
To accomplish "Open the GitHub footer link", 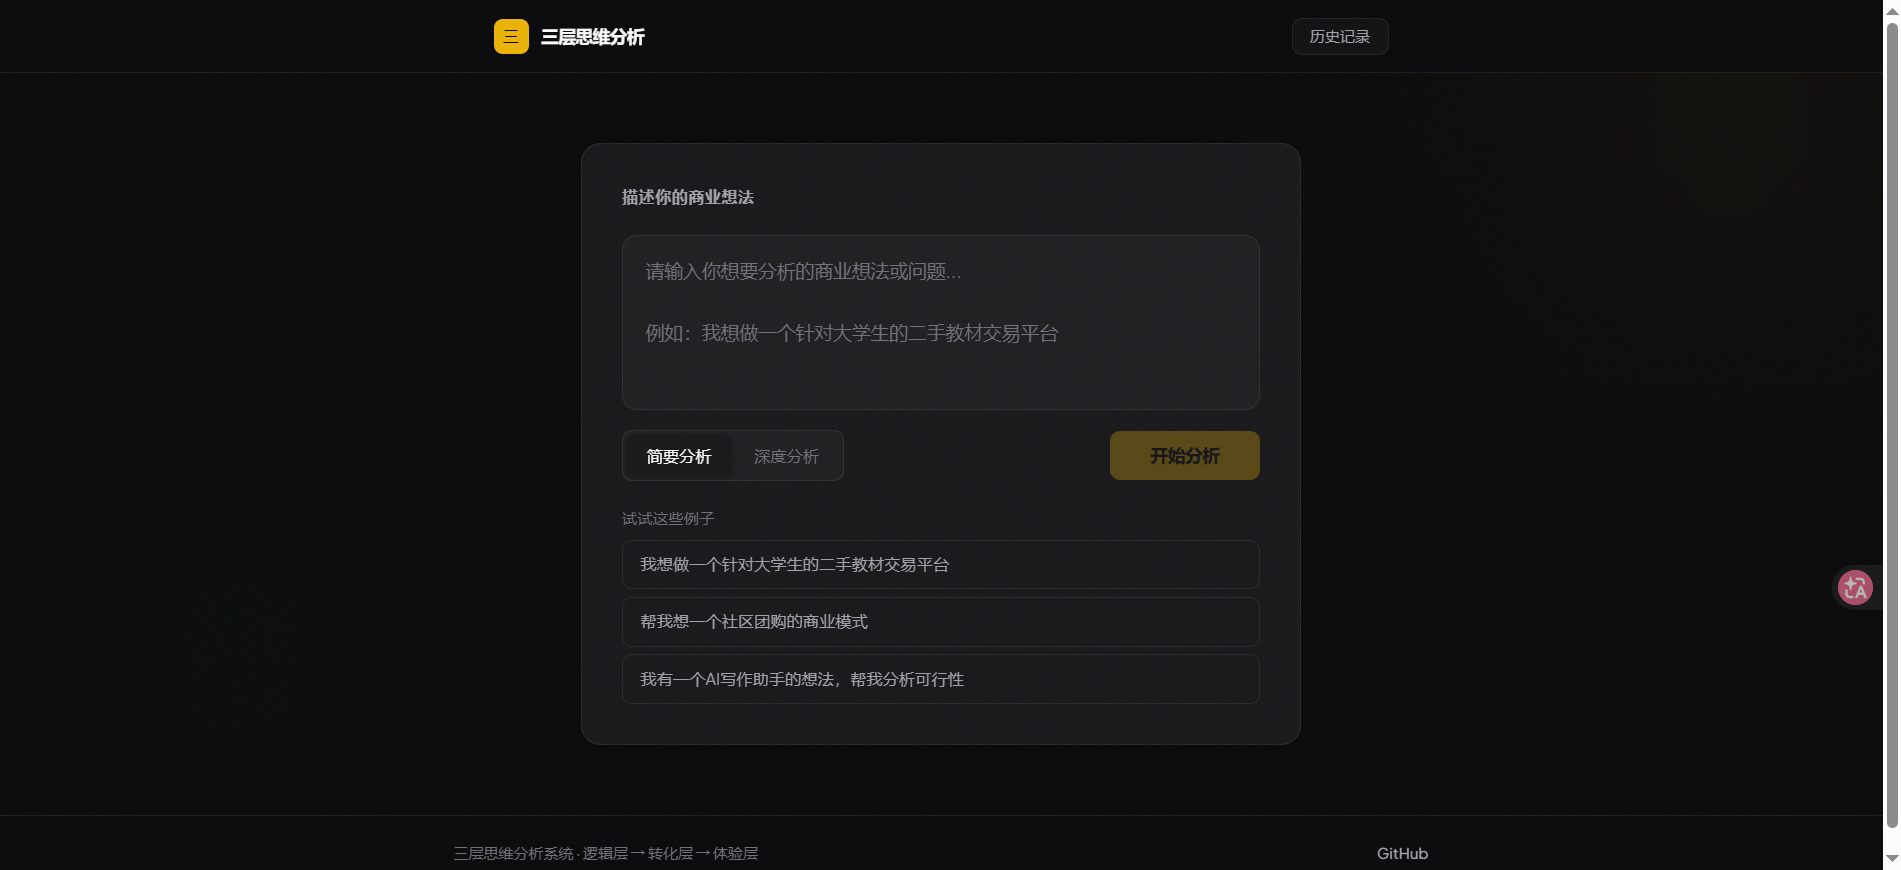I will click(x=1402, y=854).
